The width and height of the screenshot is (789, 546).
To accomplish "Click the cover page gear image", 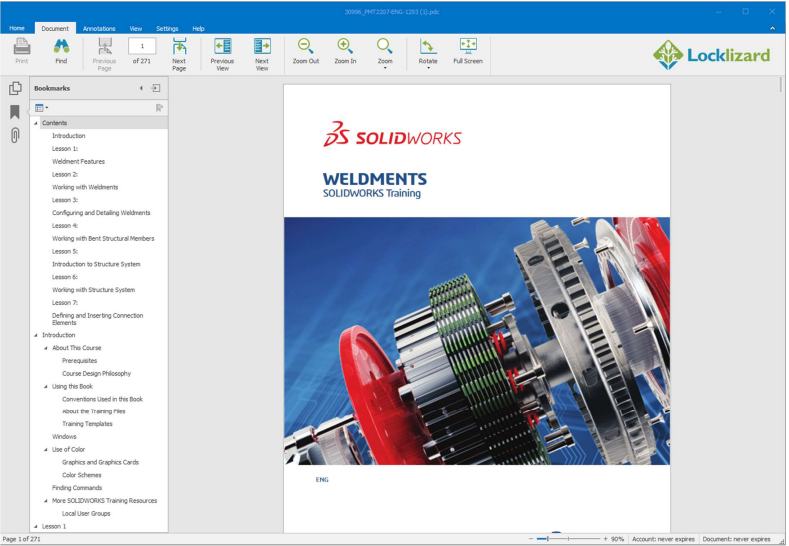I will click(477, 341).
